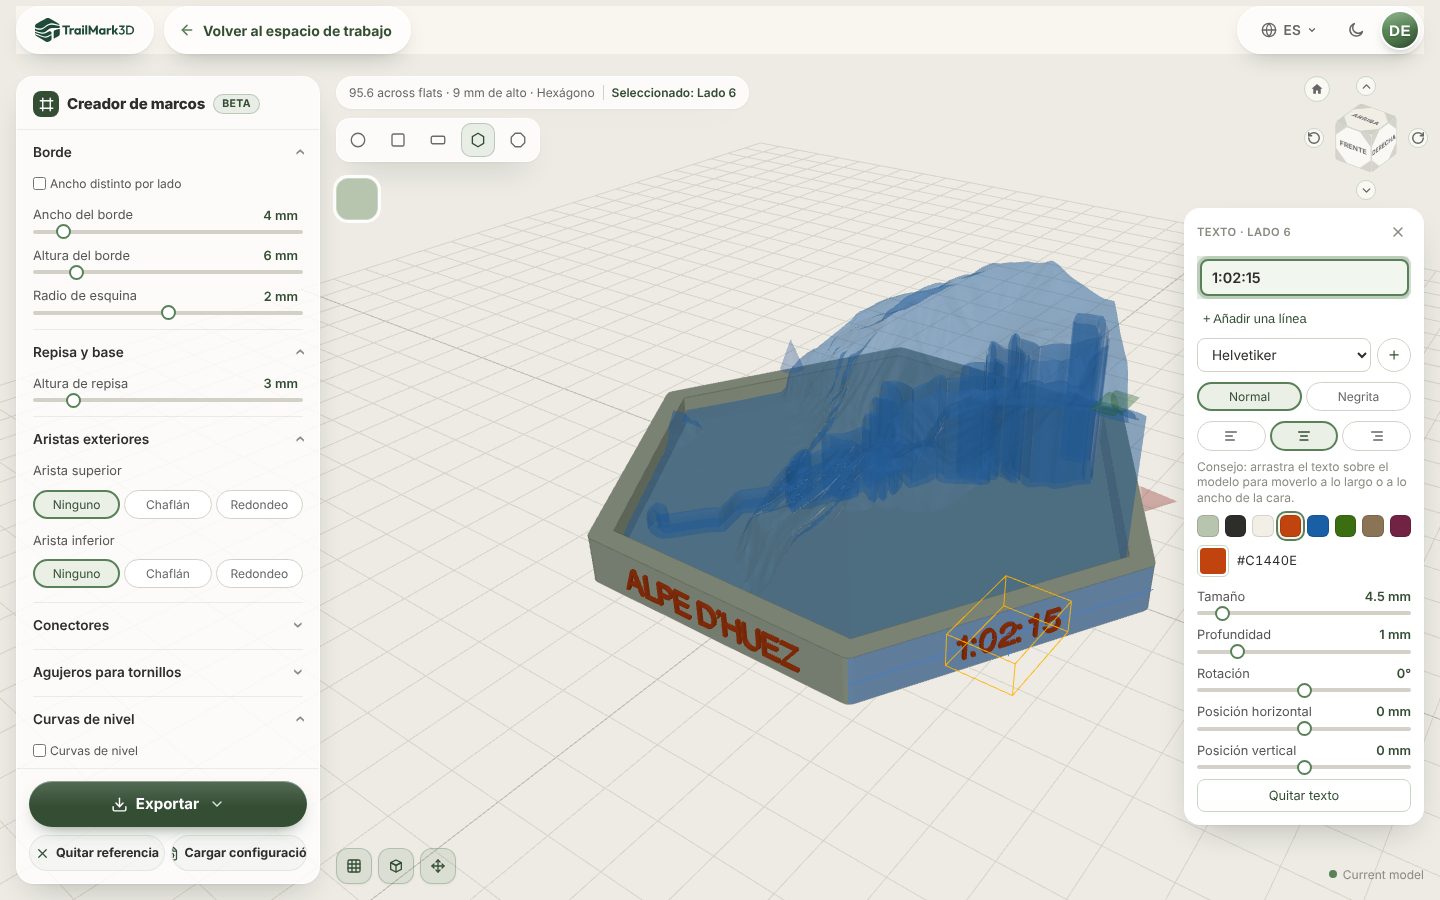This screenshot has width=1440, height=900.
Task: Set Arista superior to Ninguno
Action: [x=77, y=505]
